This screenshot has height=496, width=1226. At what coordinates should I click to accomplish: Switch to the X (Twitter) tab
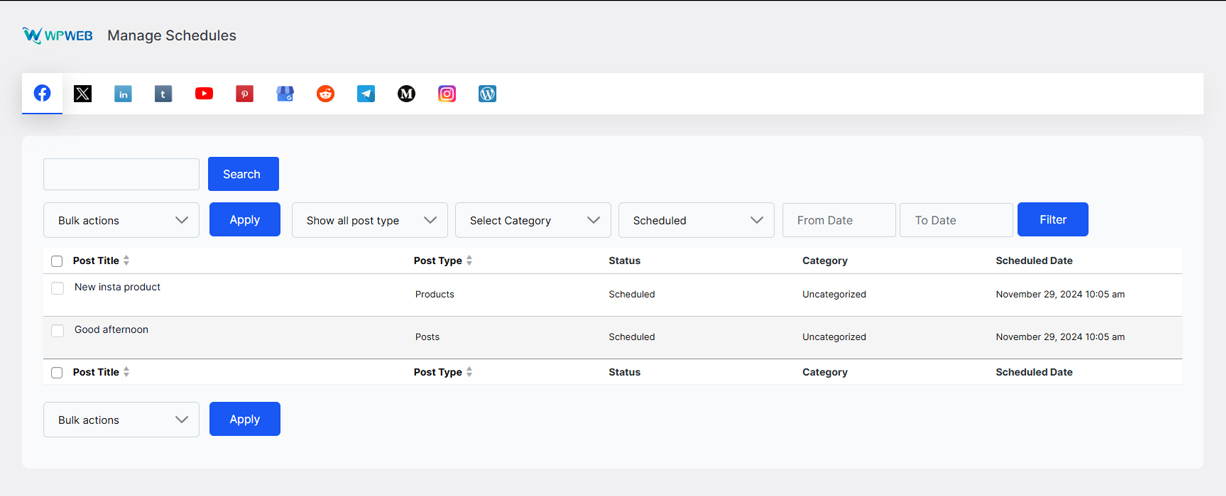[83, 94]
